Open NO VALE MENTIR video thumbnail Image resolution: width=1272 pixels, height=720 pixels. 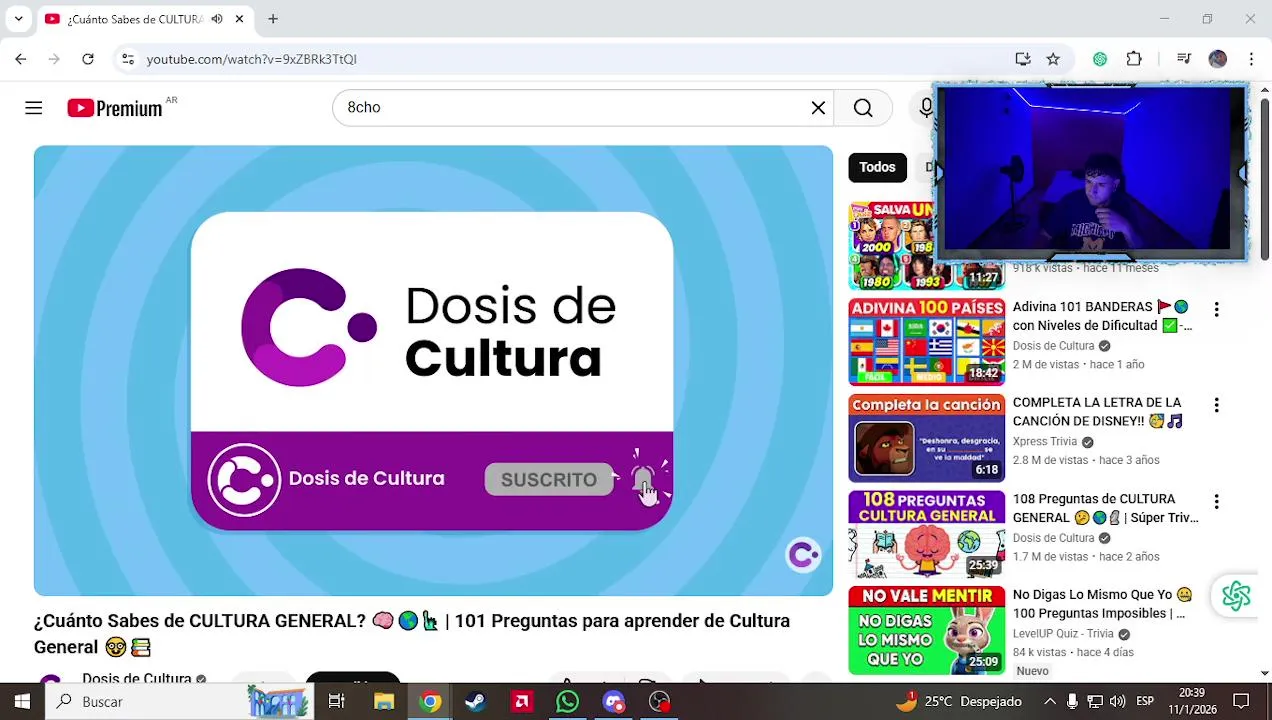[927, 630]
